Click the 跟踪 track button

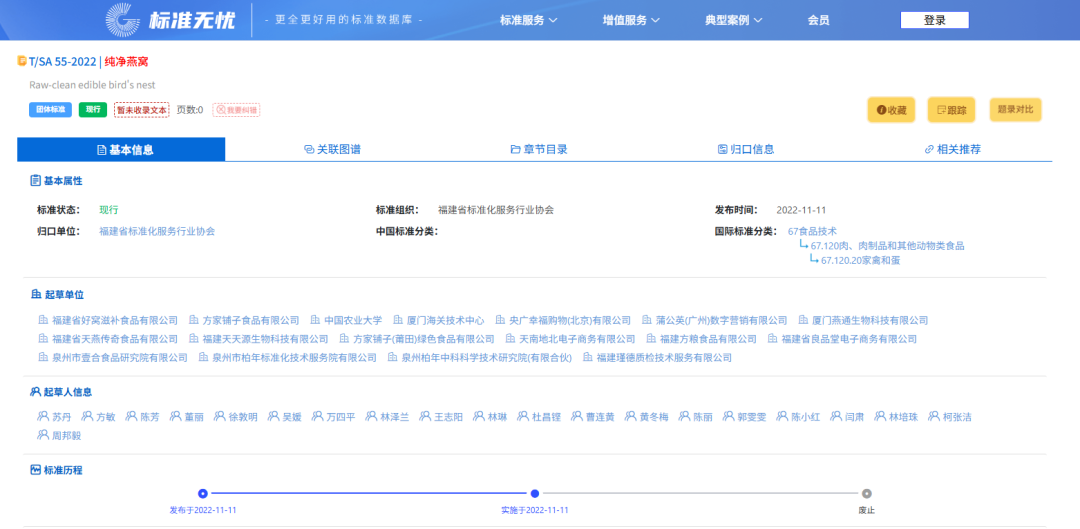(951, 110)
